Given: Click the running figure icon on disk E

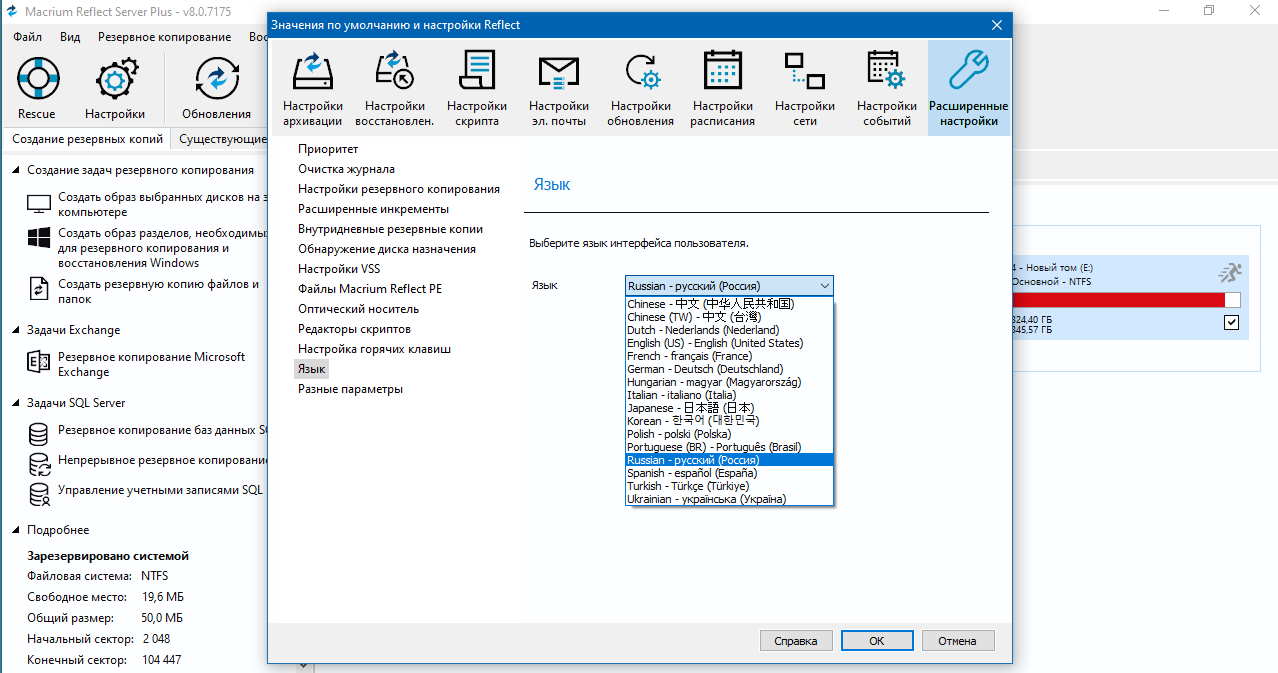Looking at the screenshot, I should pyautogui.click(x=1229, y=273).
